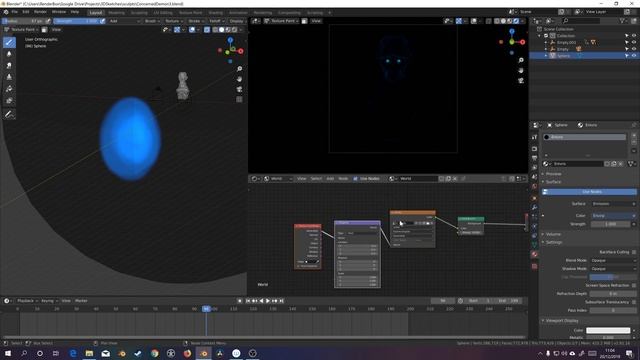
Task: Switch to Shading workspace tab
Action: (x=216, y=13)
